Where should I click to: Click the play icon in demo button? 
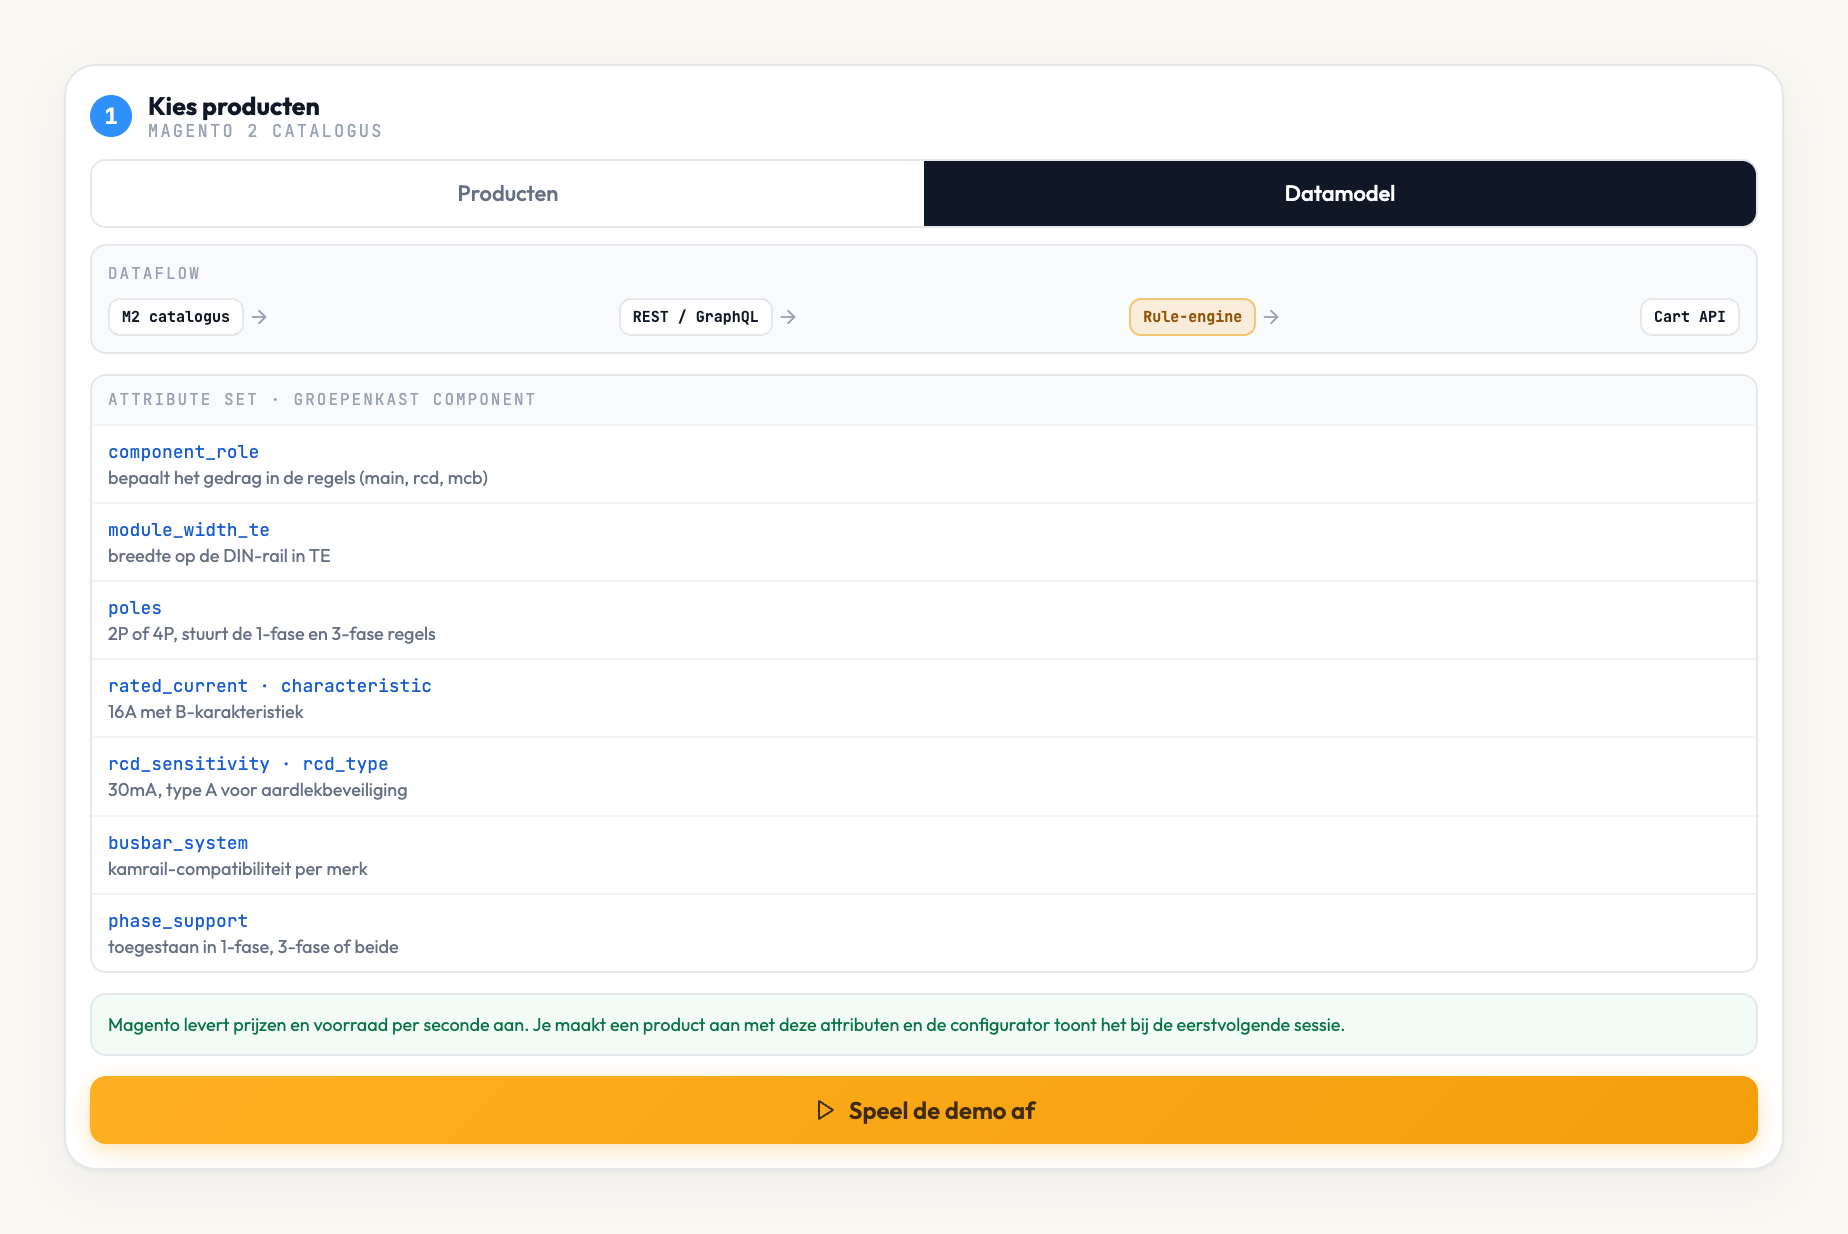[x=825, y=1110]
